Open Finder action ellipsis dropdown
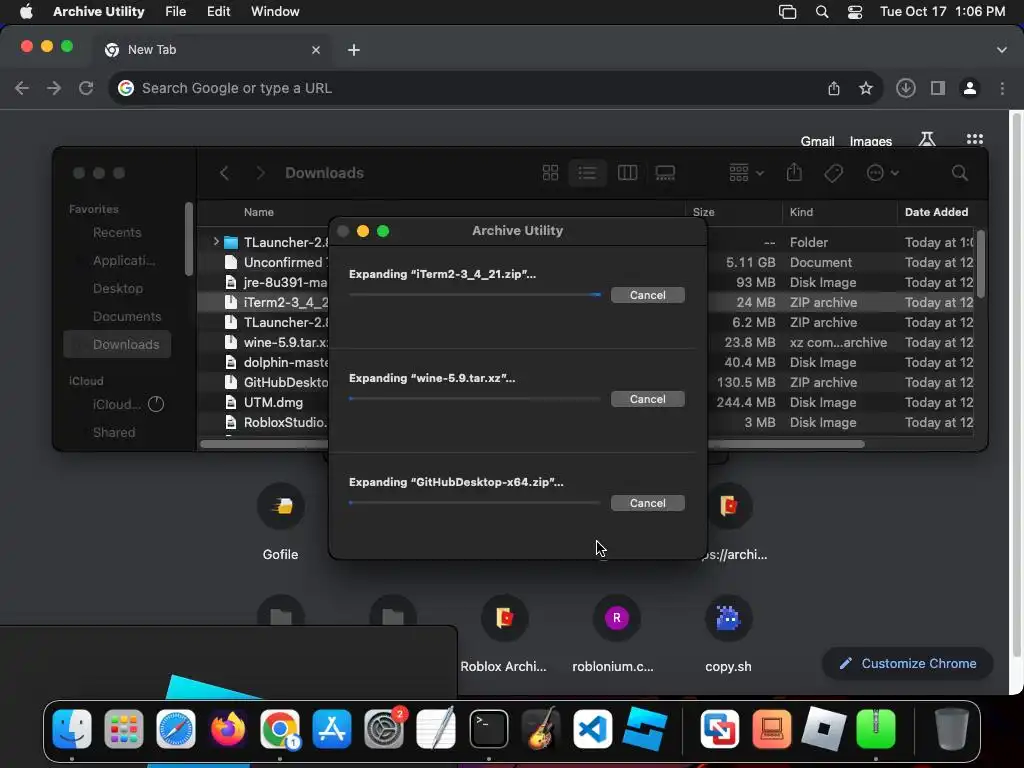The width and height of the screenshot is (1024, 768). click(x=882, y=173)
